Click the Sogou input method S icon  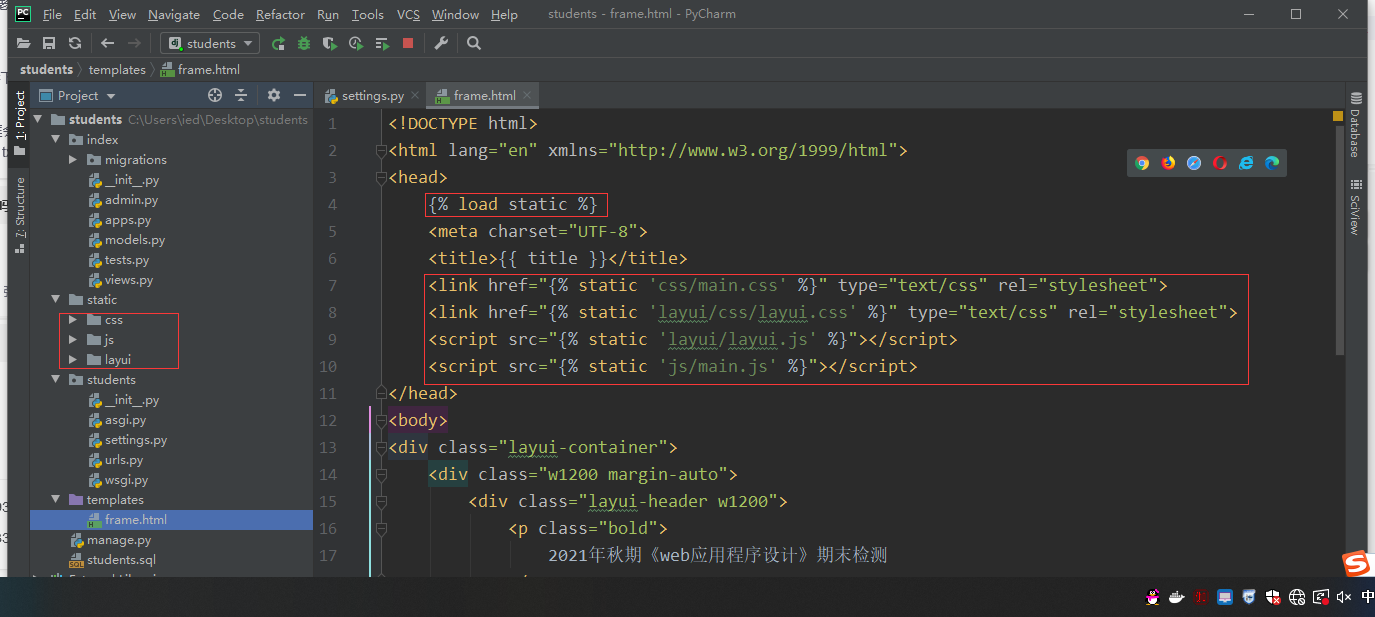click(1356, 564)
